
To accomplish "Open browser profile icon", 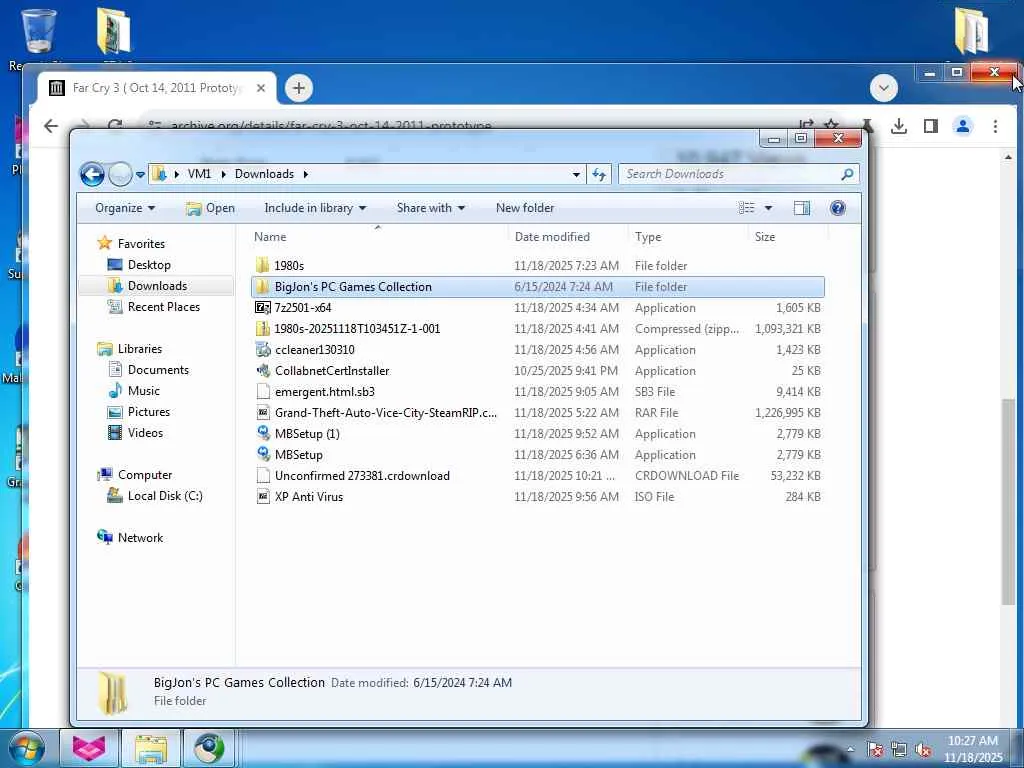I will tap(963, 126).
